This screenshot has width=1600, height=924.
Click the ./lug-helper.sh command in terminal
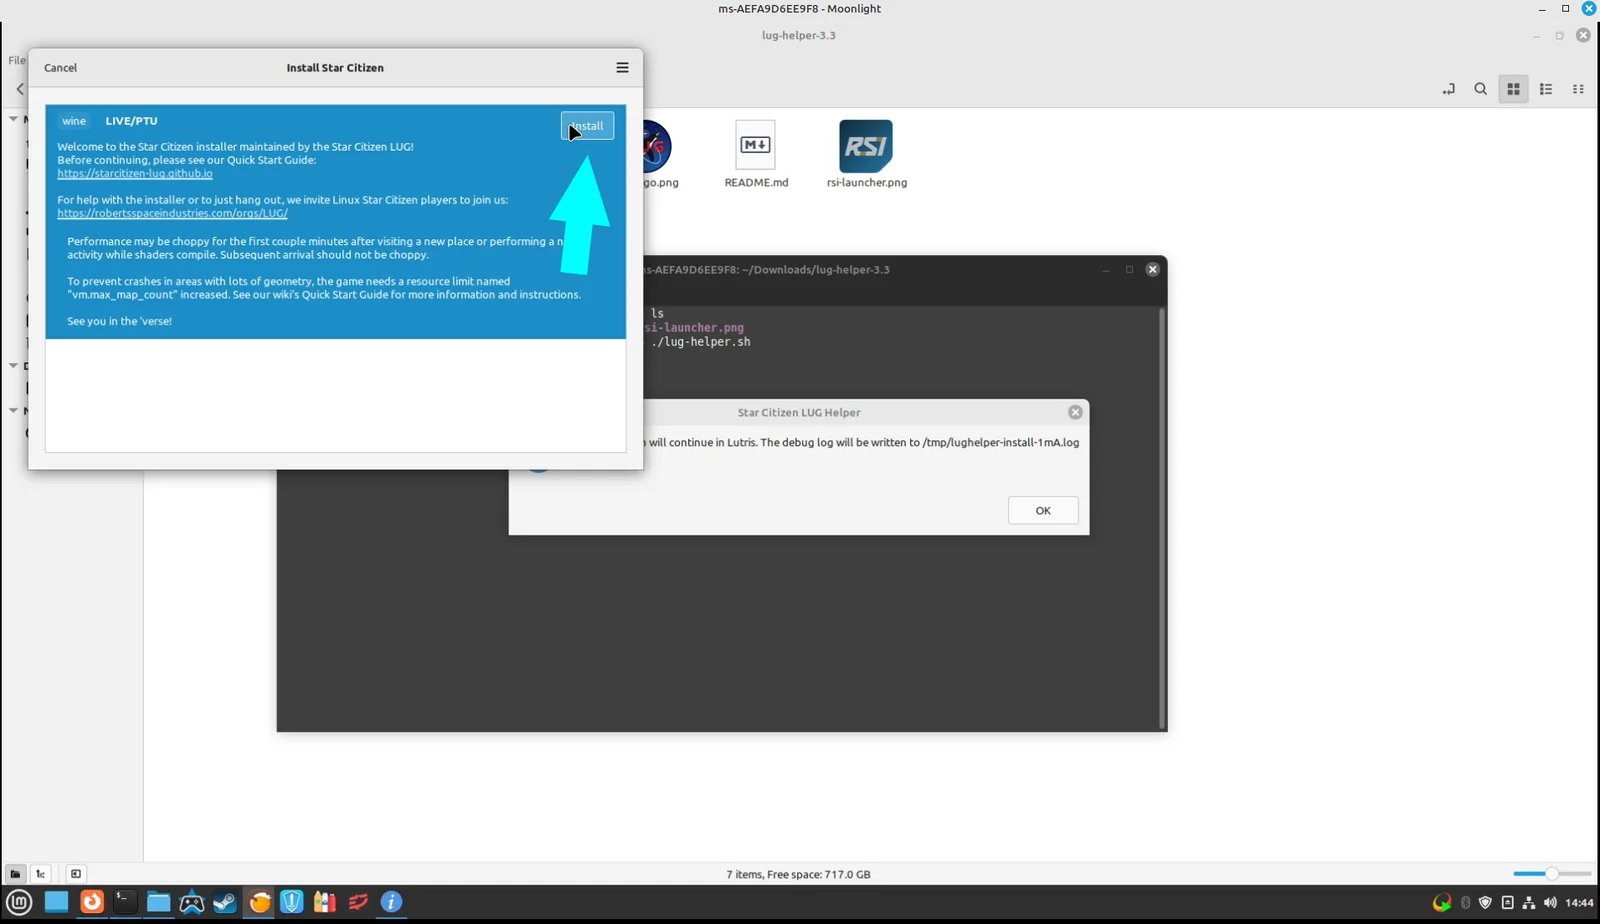pos(701,342)
